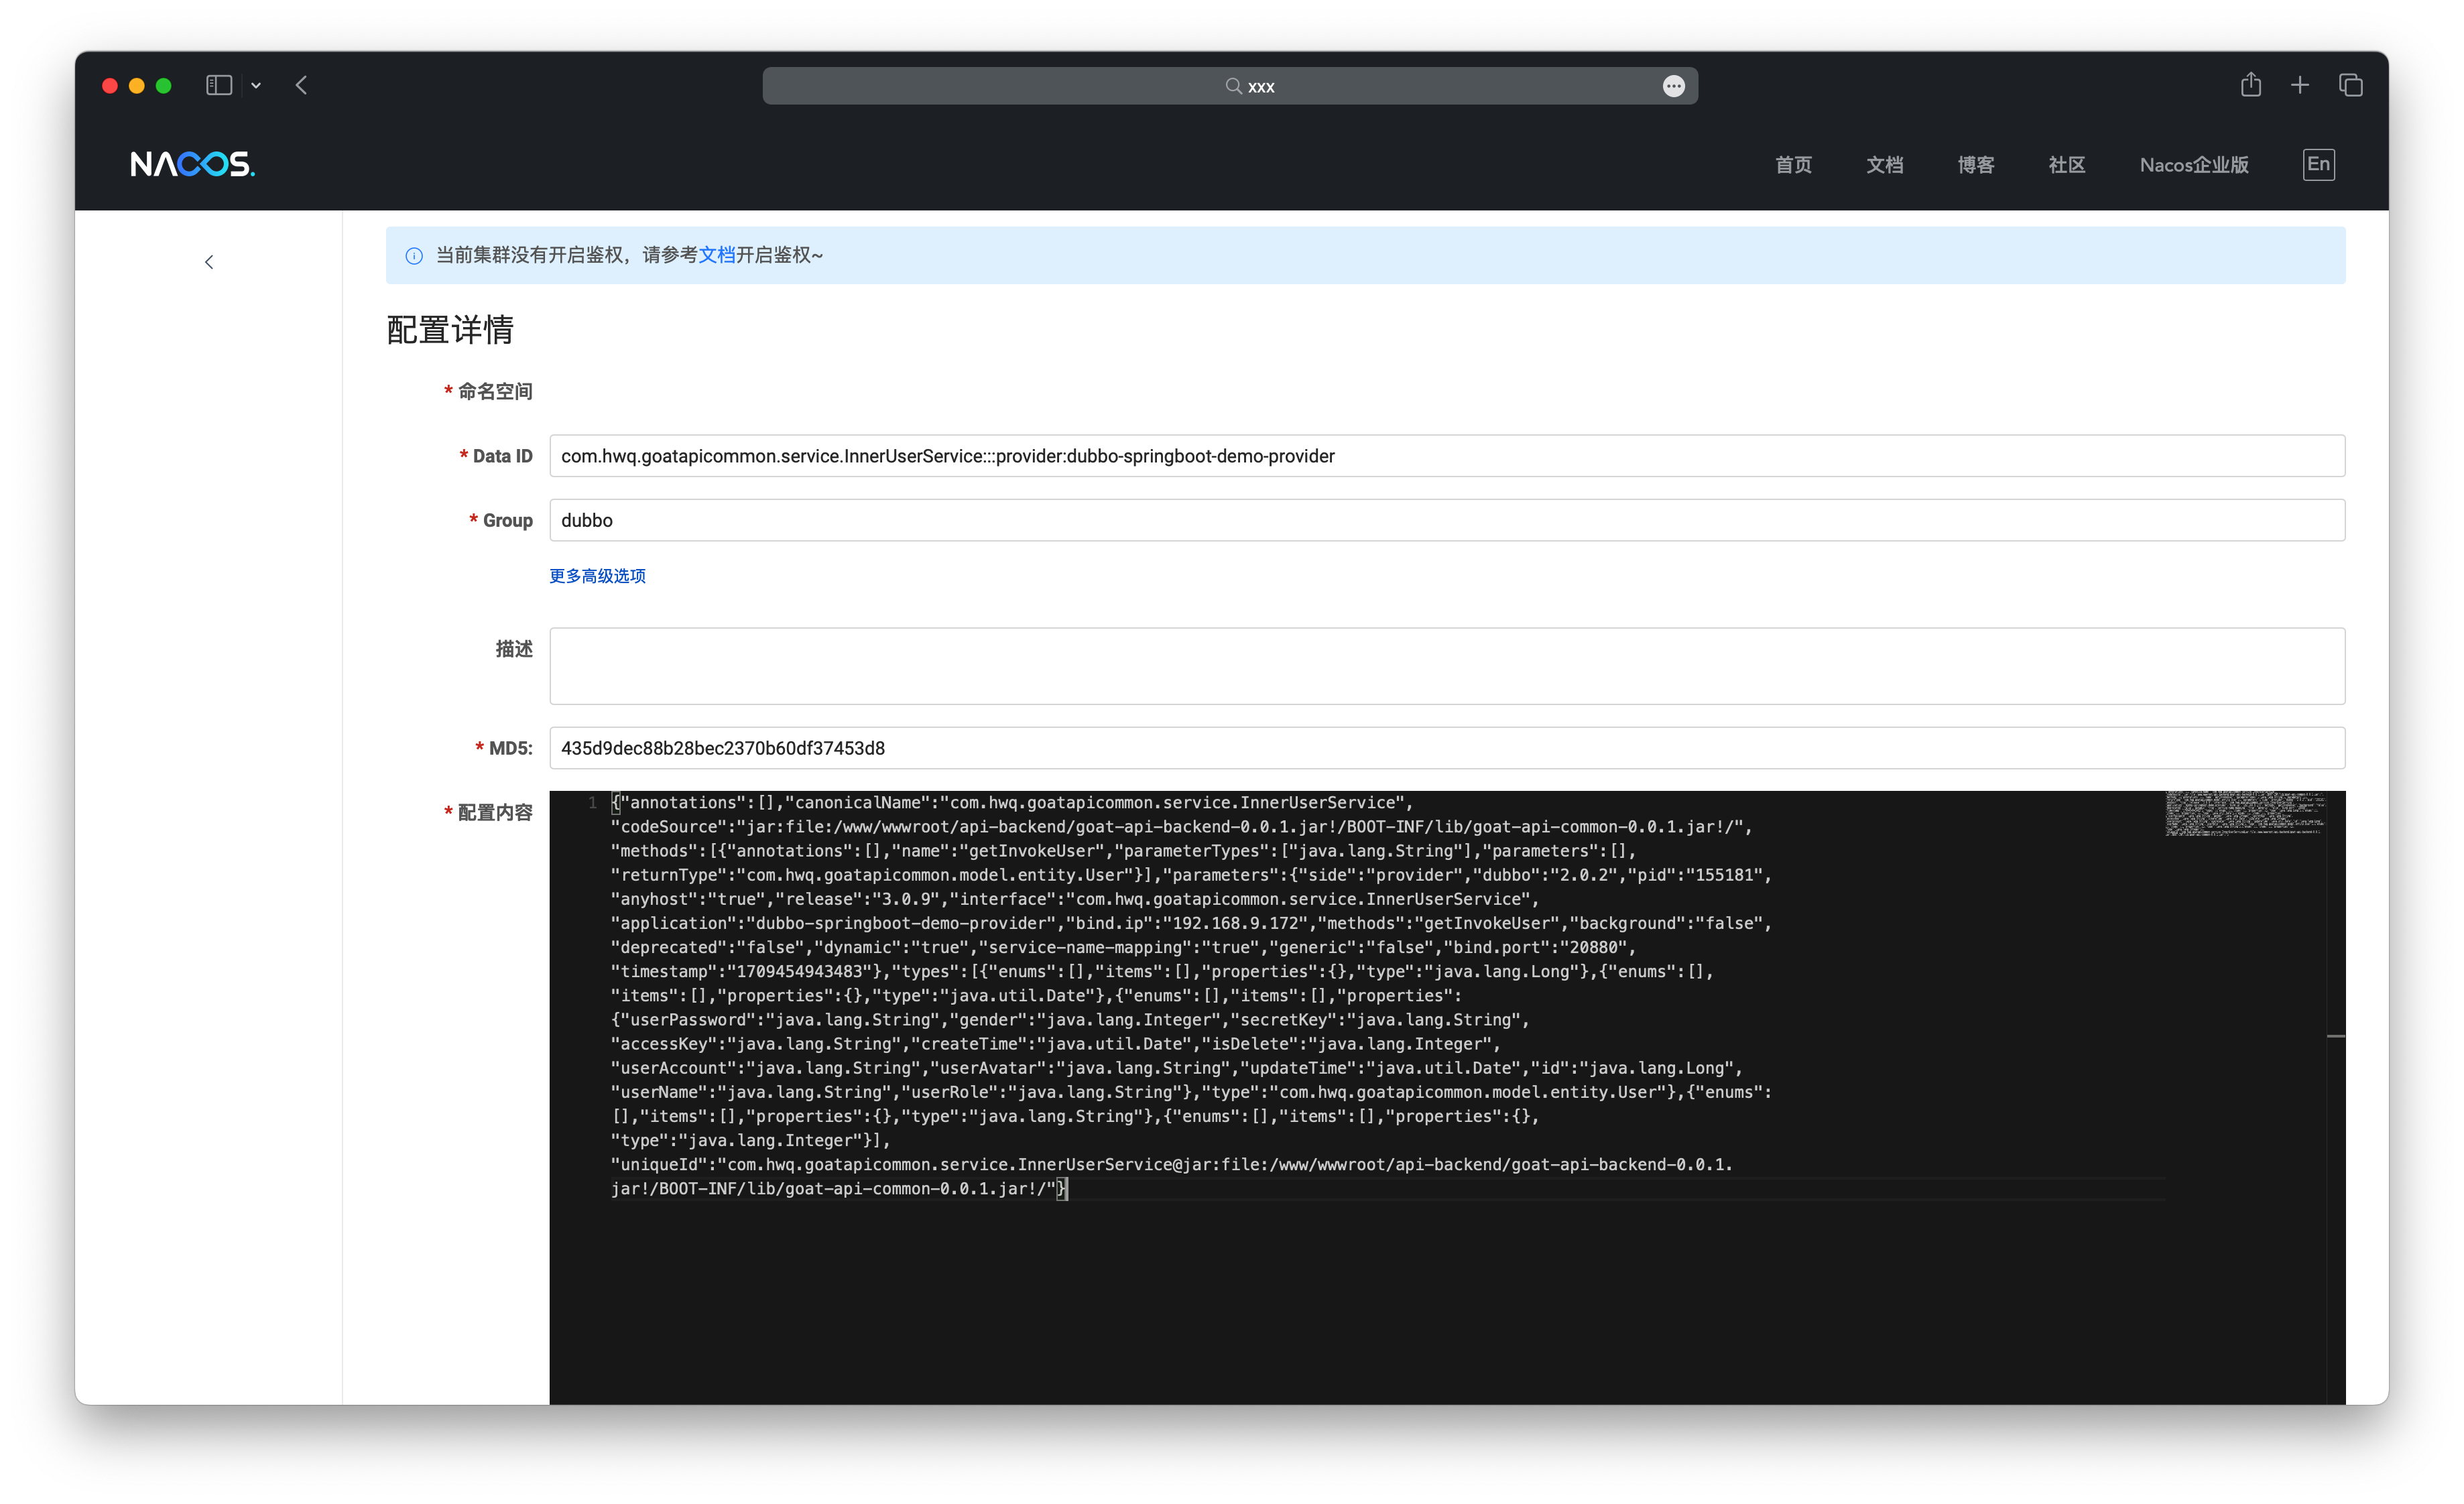Open the 首页 nav item
This screenshot has height=1504, width=2464.
(x=1793, y=165)
